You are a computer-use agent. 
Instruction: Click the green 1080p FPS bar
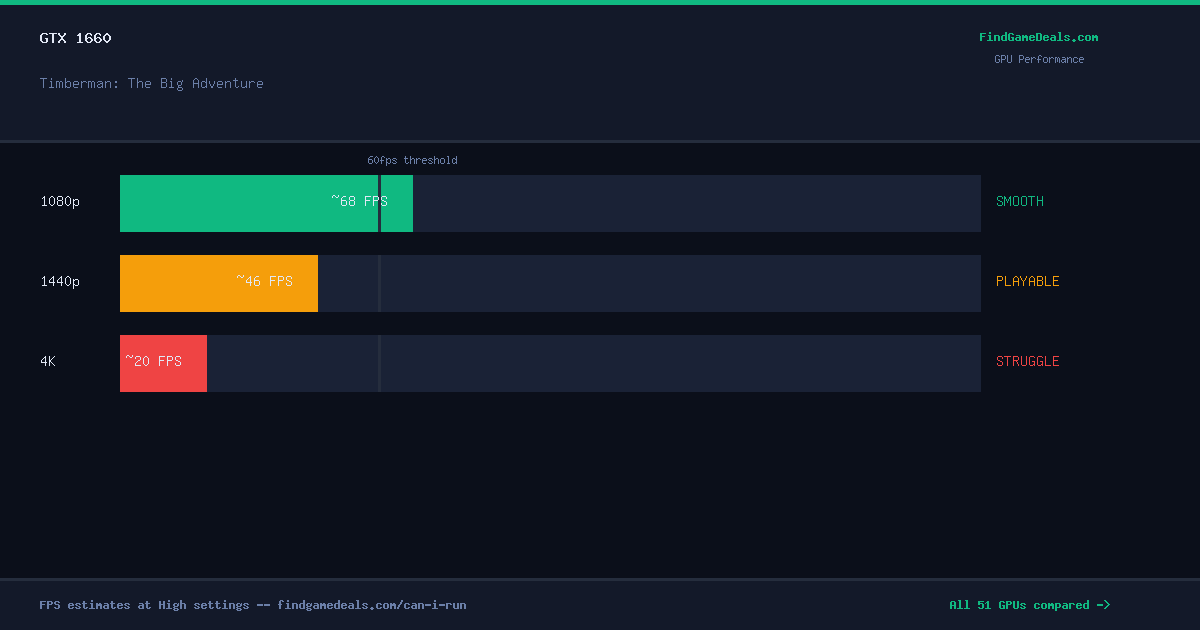coord(266,203)
